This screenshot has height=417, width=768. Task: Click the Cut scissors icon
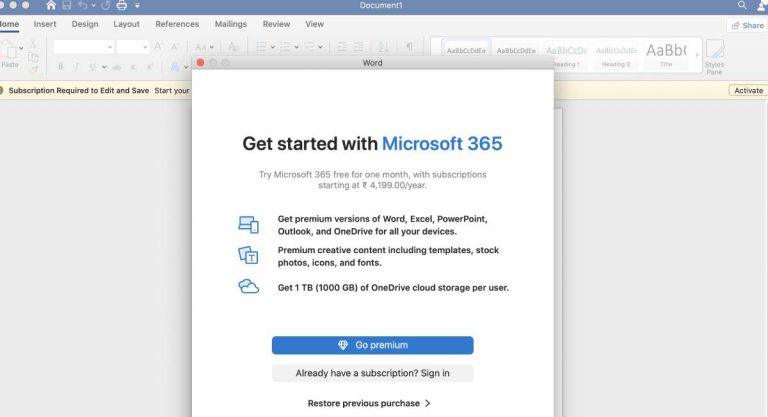33,44
